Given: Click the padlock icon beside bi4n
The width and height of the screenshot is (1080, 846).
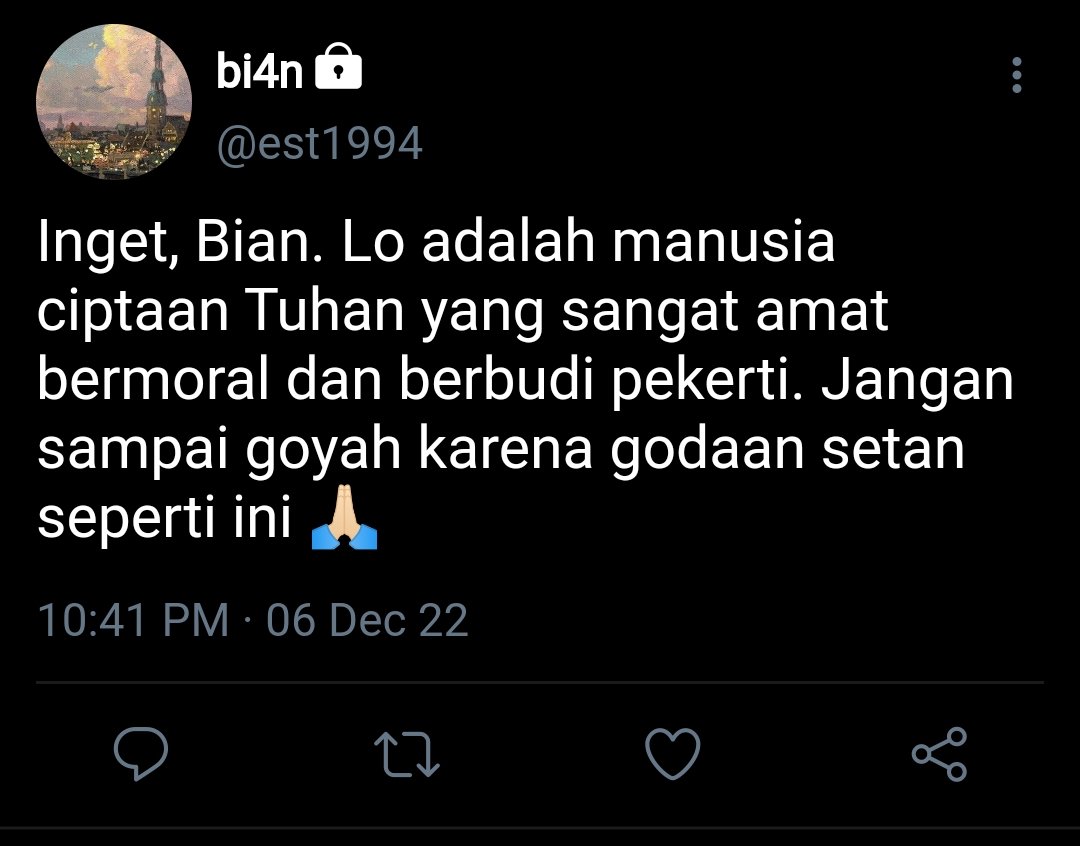Looking at the screenshot, I should coord(338,67).
